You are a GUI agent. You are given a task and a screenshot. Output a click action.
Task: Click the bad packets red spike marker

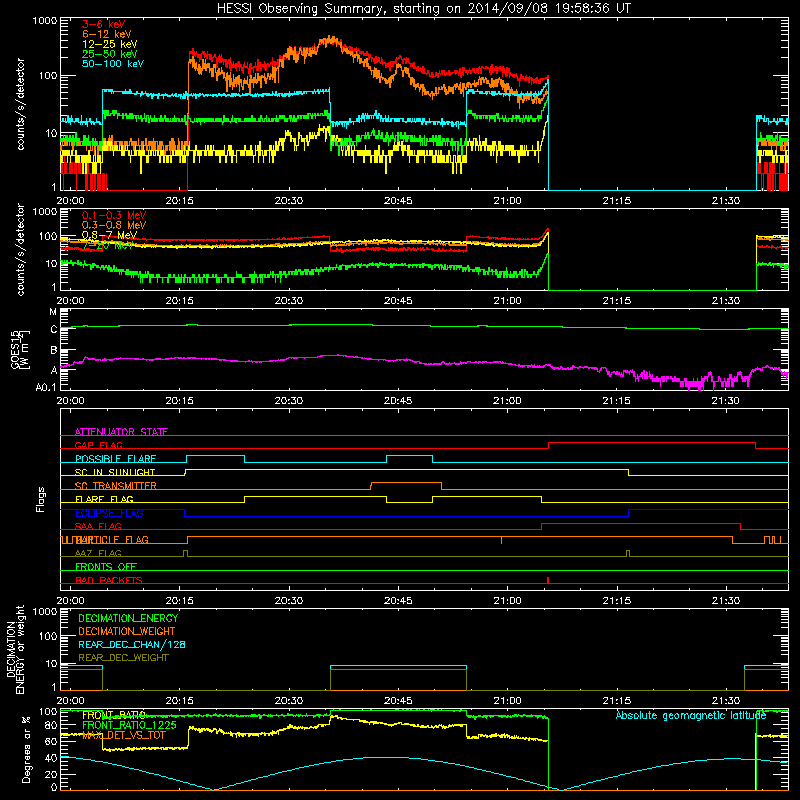pos(548,580)
